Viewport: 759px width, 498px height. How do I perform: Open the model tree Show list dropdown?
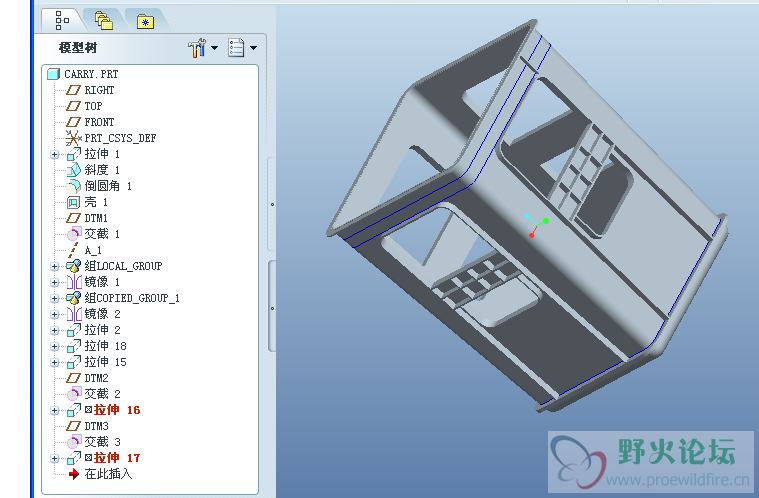242,47
